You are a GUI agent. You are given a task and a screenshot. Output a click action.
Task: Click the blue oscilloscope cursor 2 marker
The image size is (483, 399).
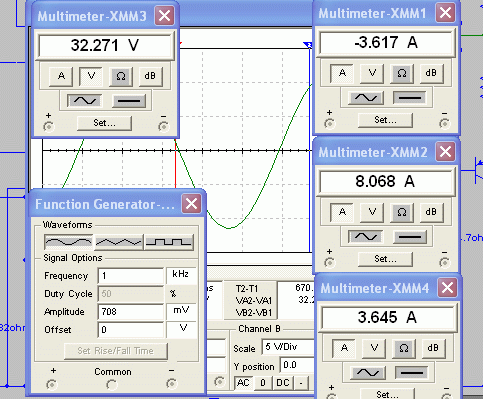tap(308, 45)
